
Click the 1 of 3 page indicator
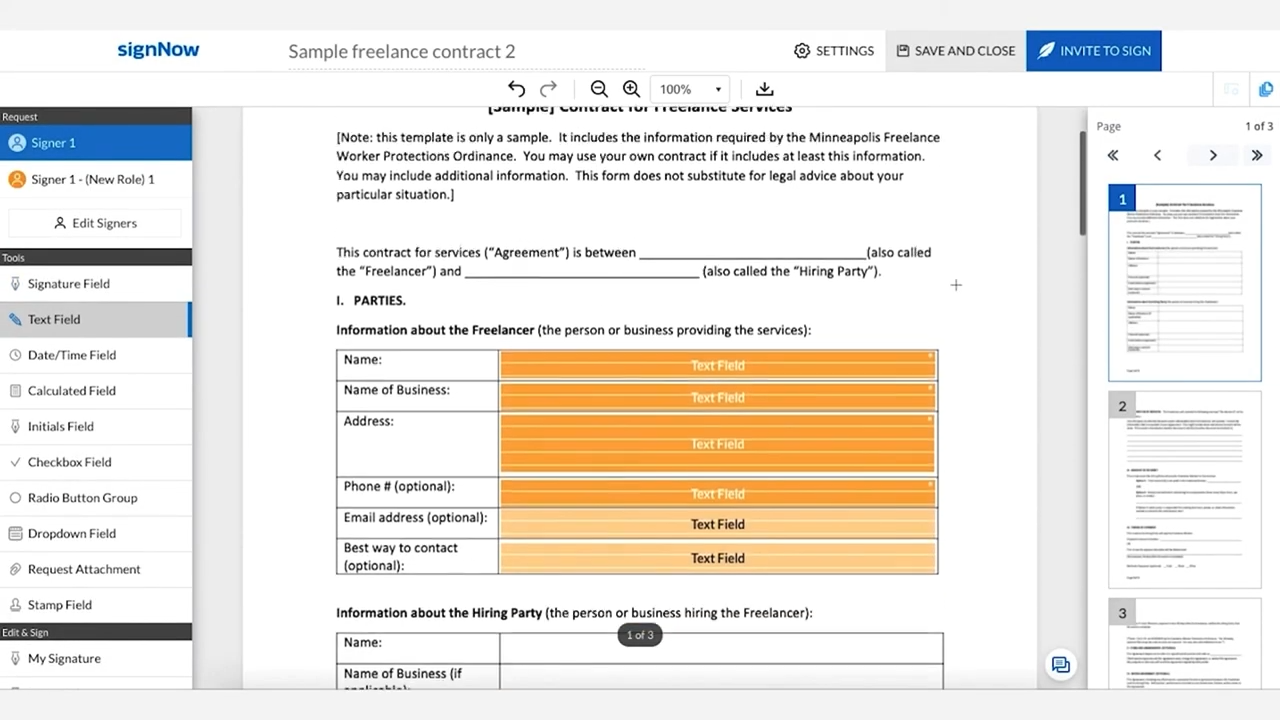pos(640,635)
